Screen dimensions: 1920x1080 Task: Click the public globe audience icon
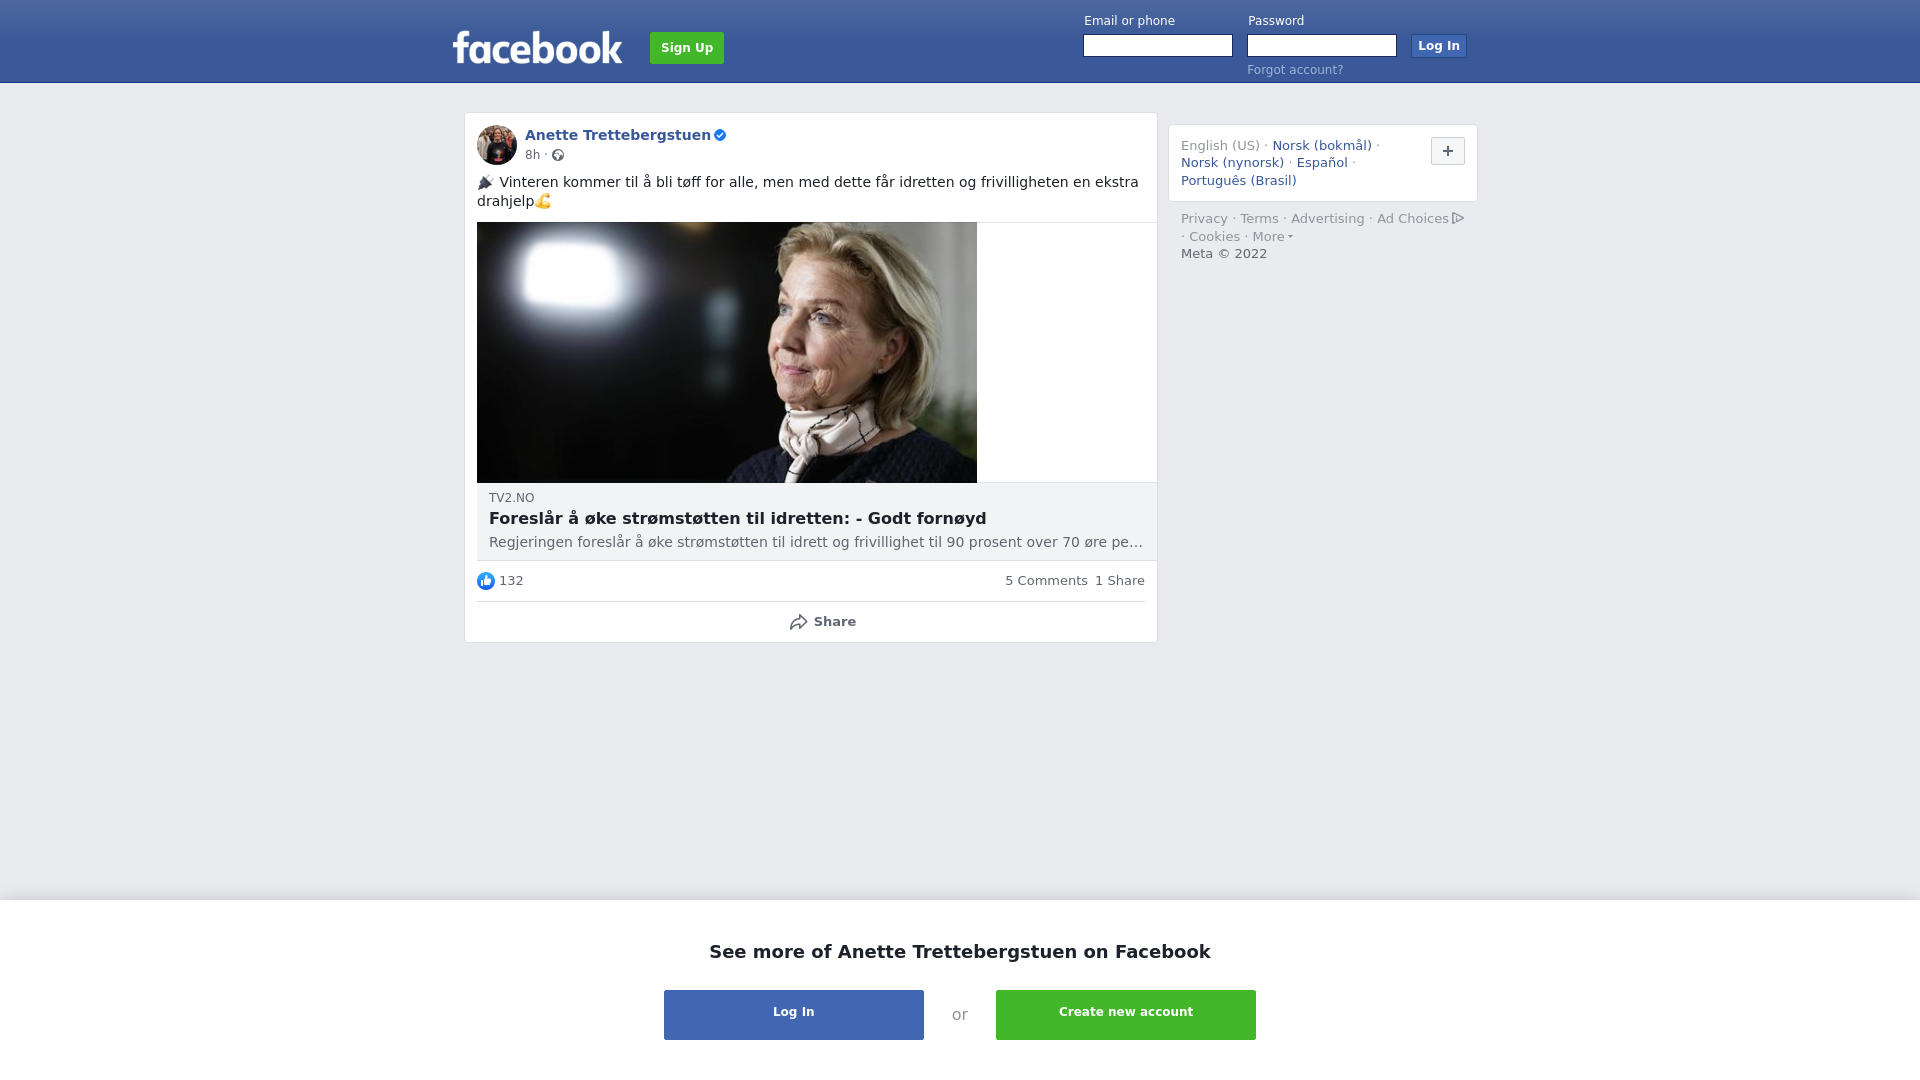(558, 155)
